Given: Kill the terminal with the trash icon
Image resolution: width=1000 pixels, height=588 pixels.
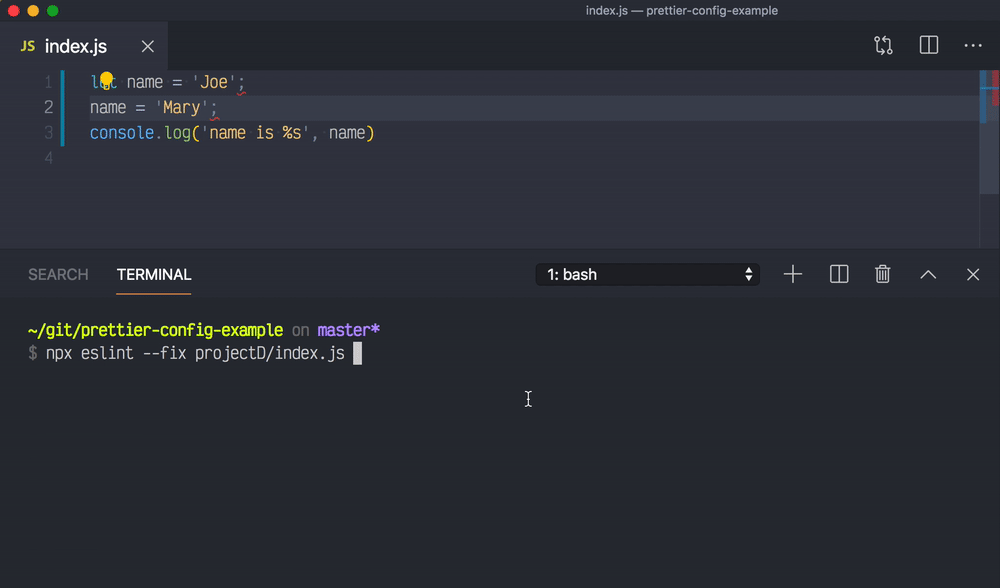Looking at the screenshot, I should 882,274.
